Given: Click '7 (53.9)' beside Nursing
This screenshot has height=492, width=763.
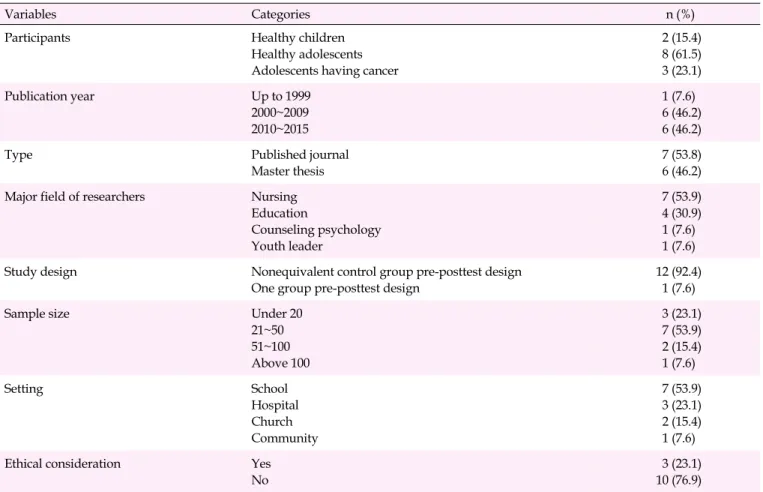Looking at the screenshot, I should 681,197.
